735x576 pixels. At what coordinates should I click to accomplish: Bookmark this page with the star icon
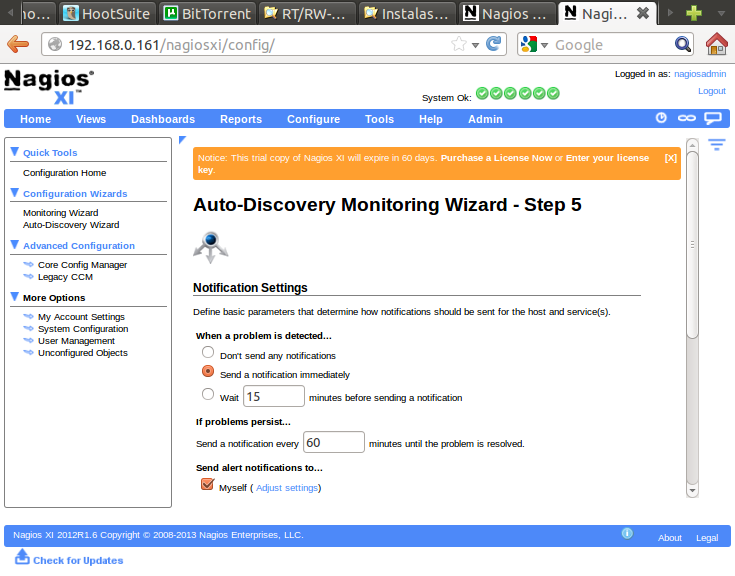pos(459,44)
